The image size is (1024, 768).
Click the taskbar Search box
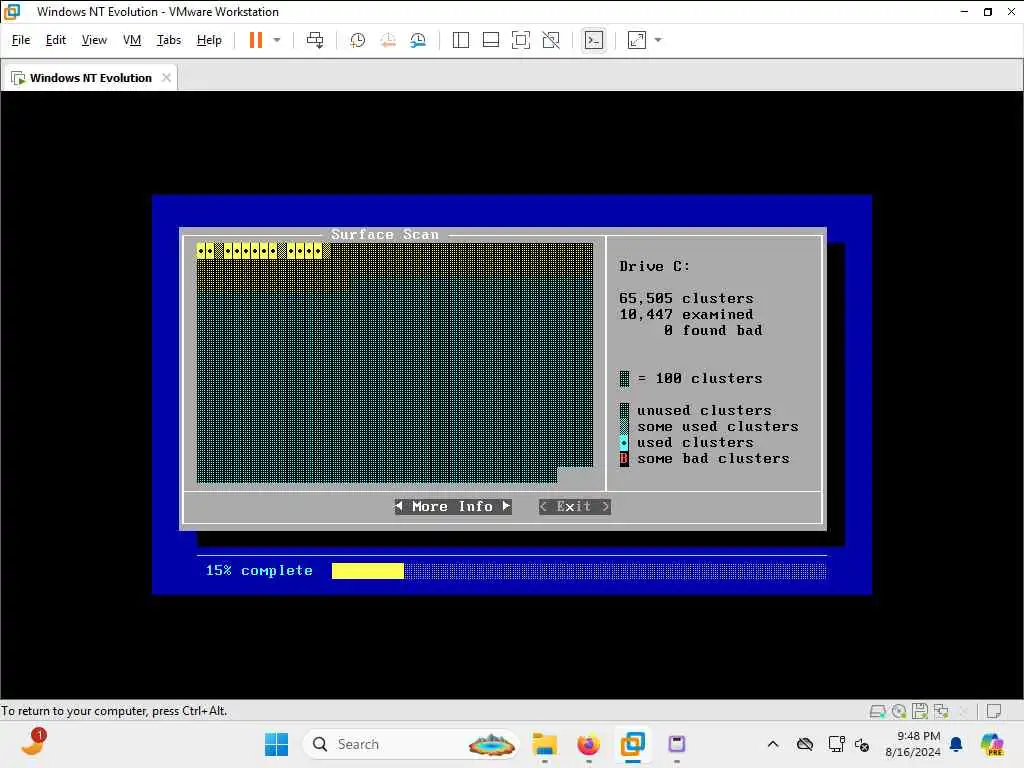tap(410, 744)
